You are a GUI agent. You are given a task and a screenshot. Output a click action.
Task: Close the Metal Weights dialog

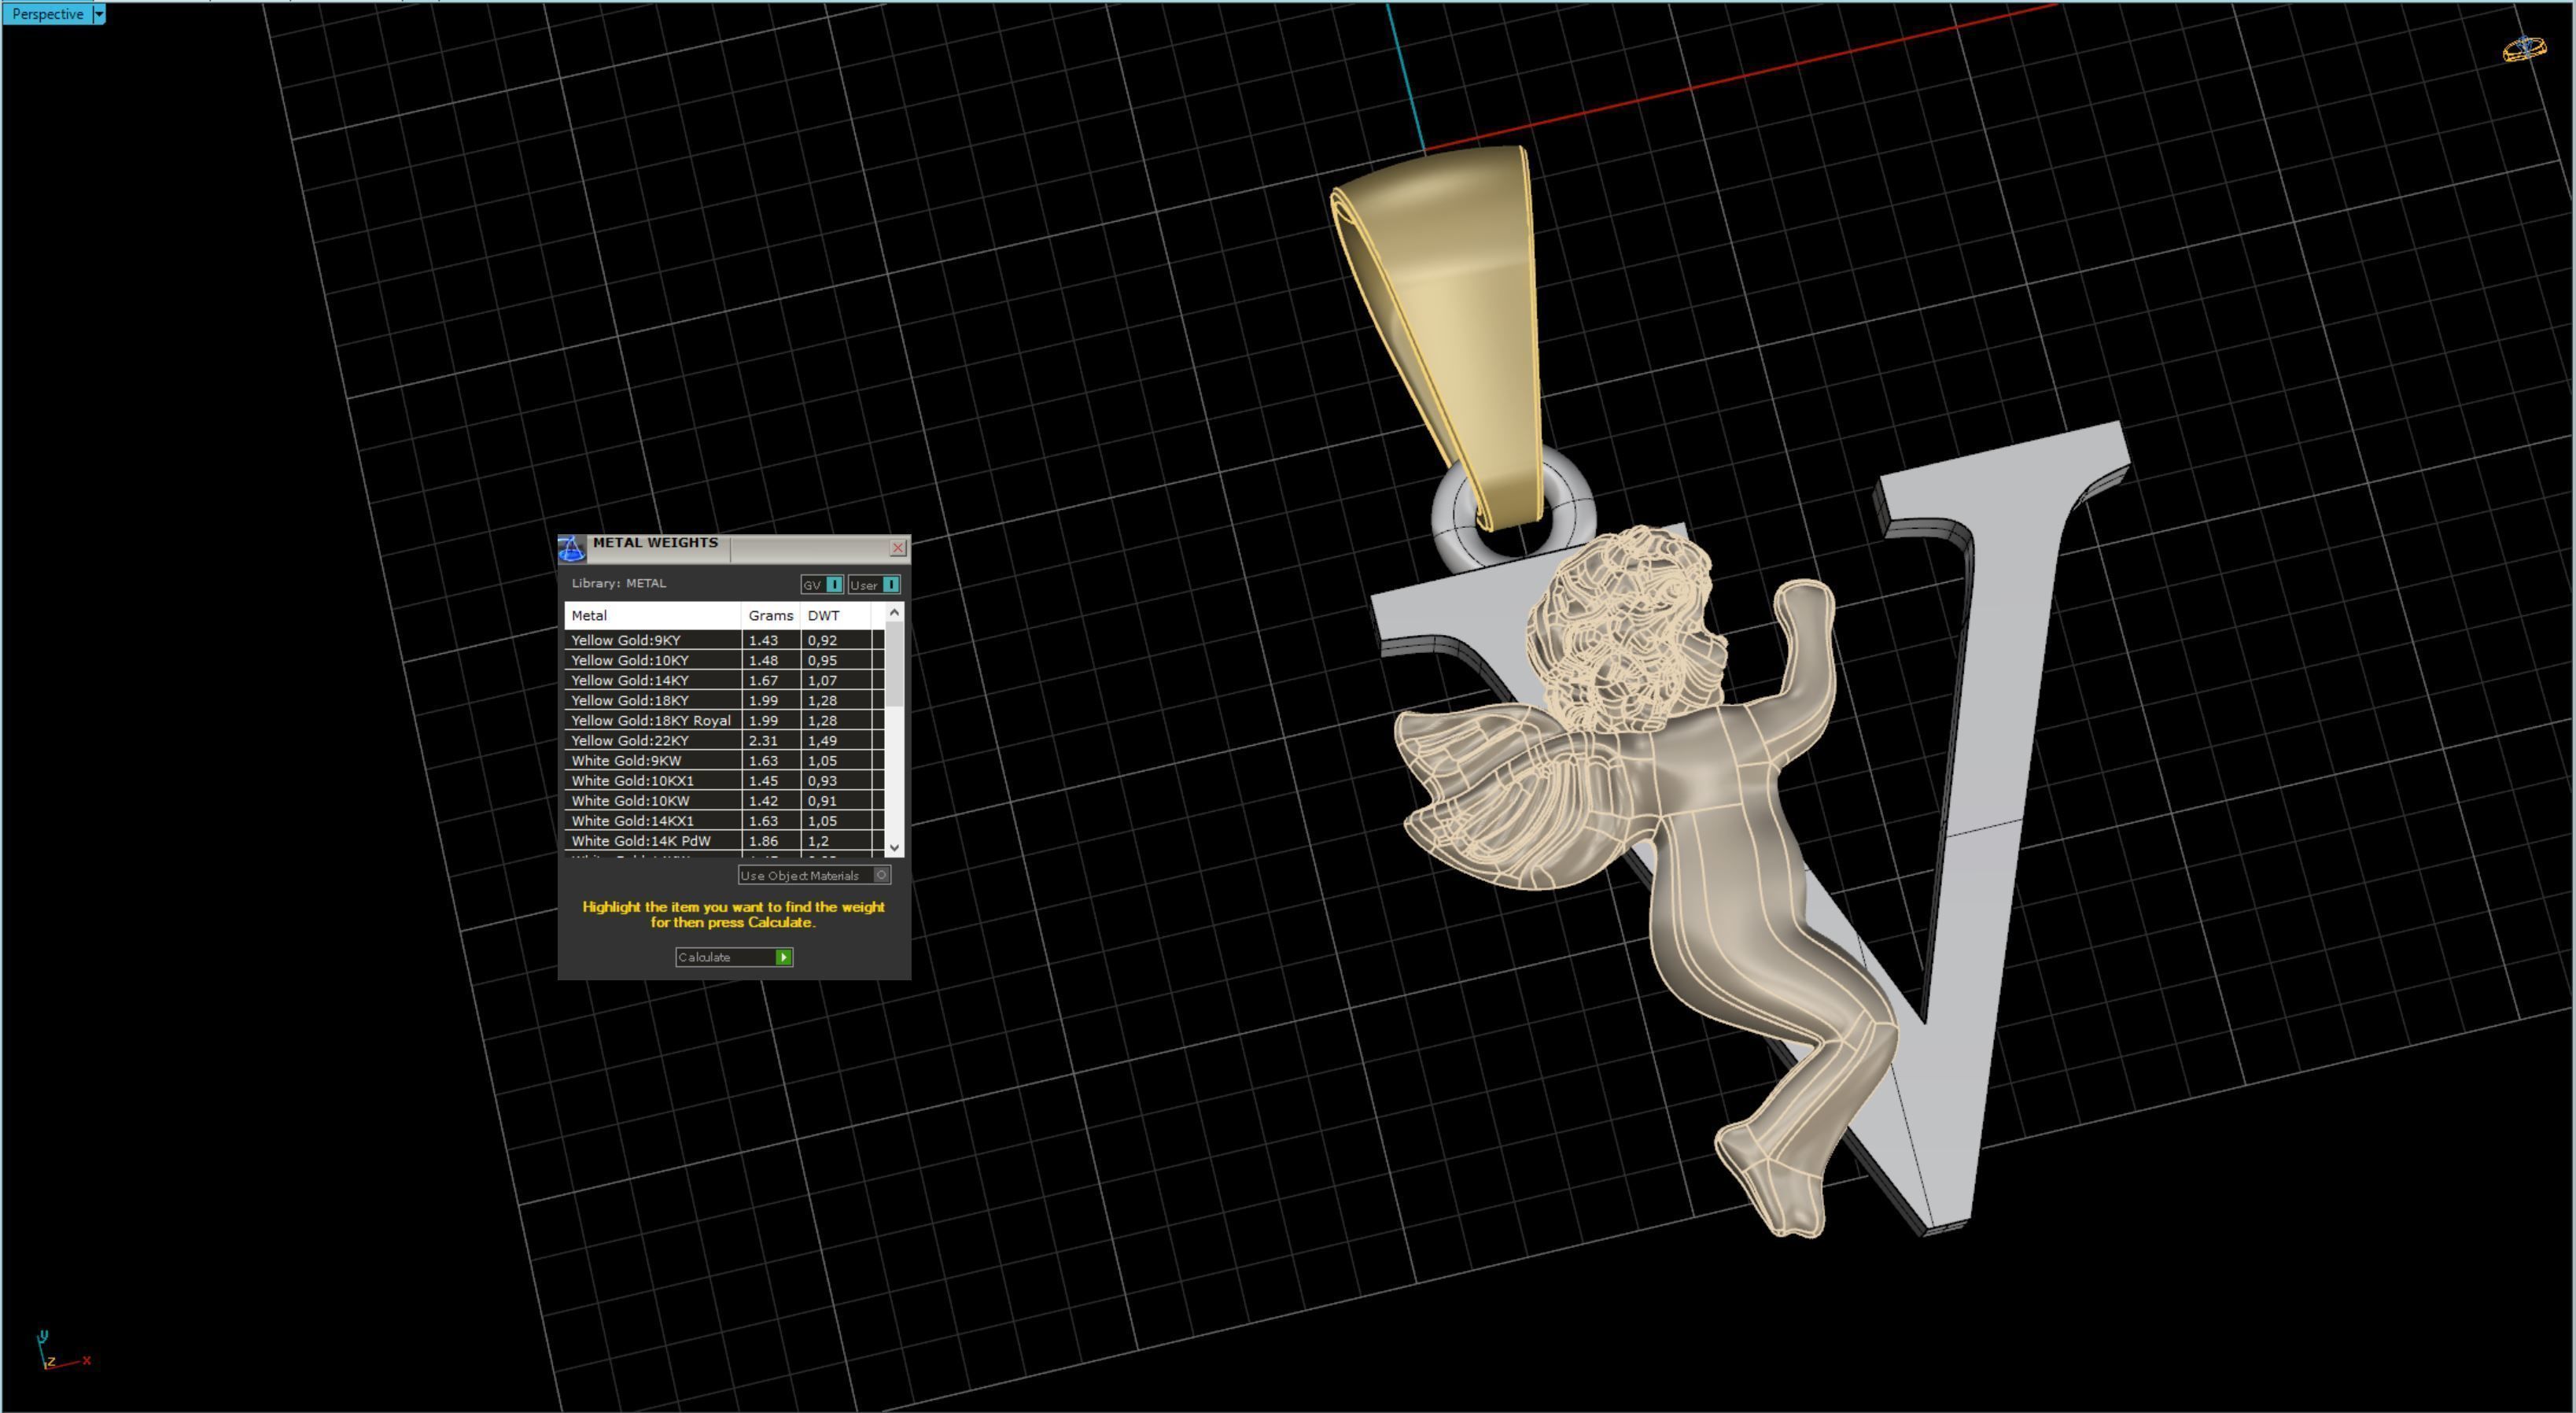pyautogui.click(x=897, y=547)
